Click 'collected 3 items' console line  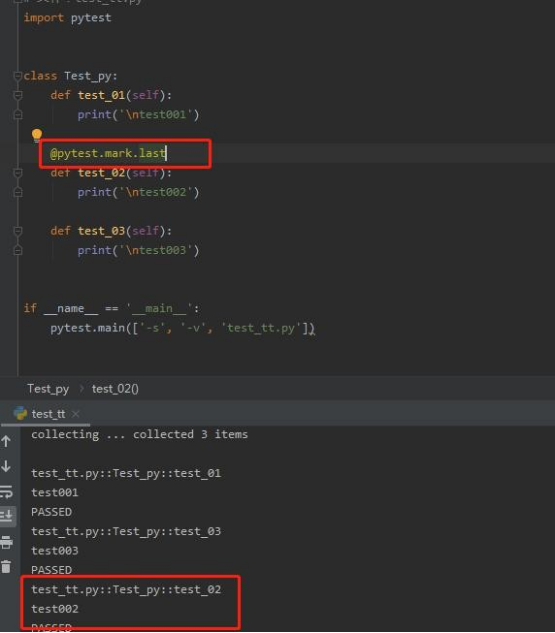click(191, 434)
